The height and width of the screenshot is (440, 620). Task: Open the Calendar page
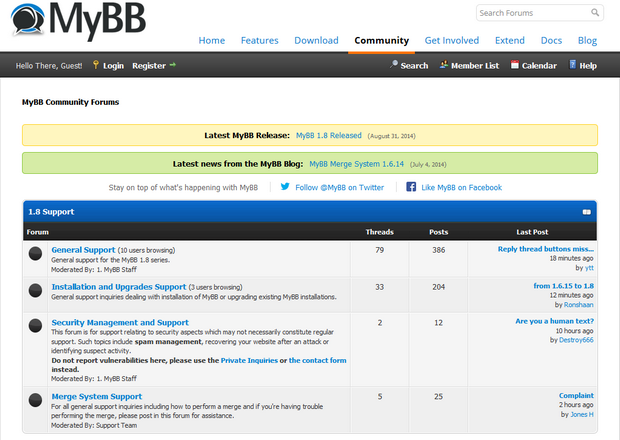pos(539,66)
